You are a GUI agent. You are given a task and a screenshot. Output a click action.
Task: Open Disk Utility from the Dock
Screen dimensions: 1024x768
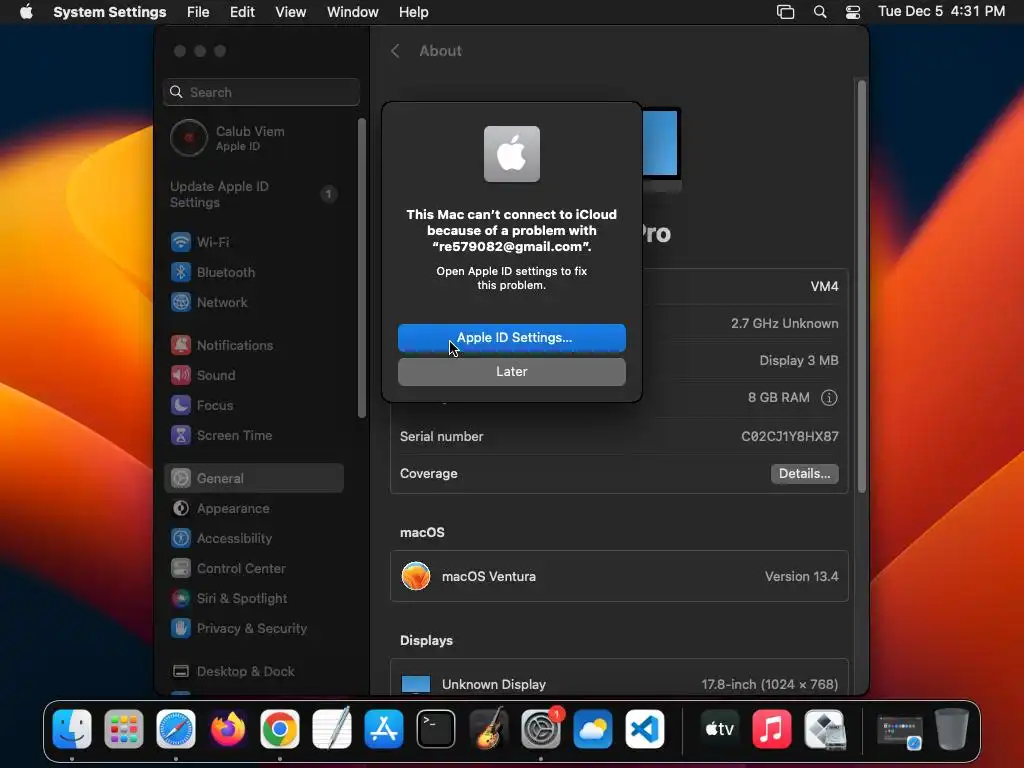825,729
